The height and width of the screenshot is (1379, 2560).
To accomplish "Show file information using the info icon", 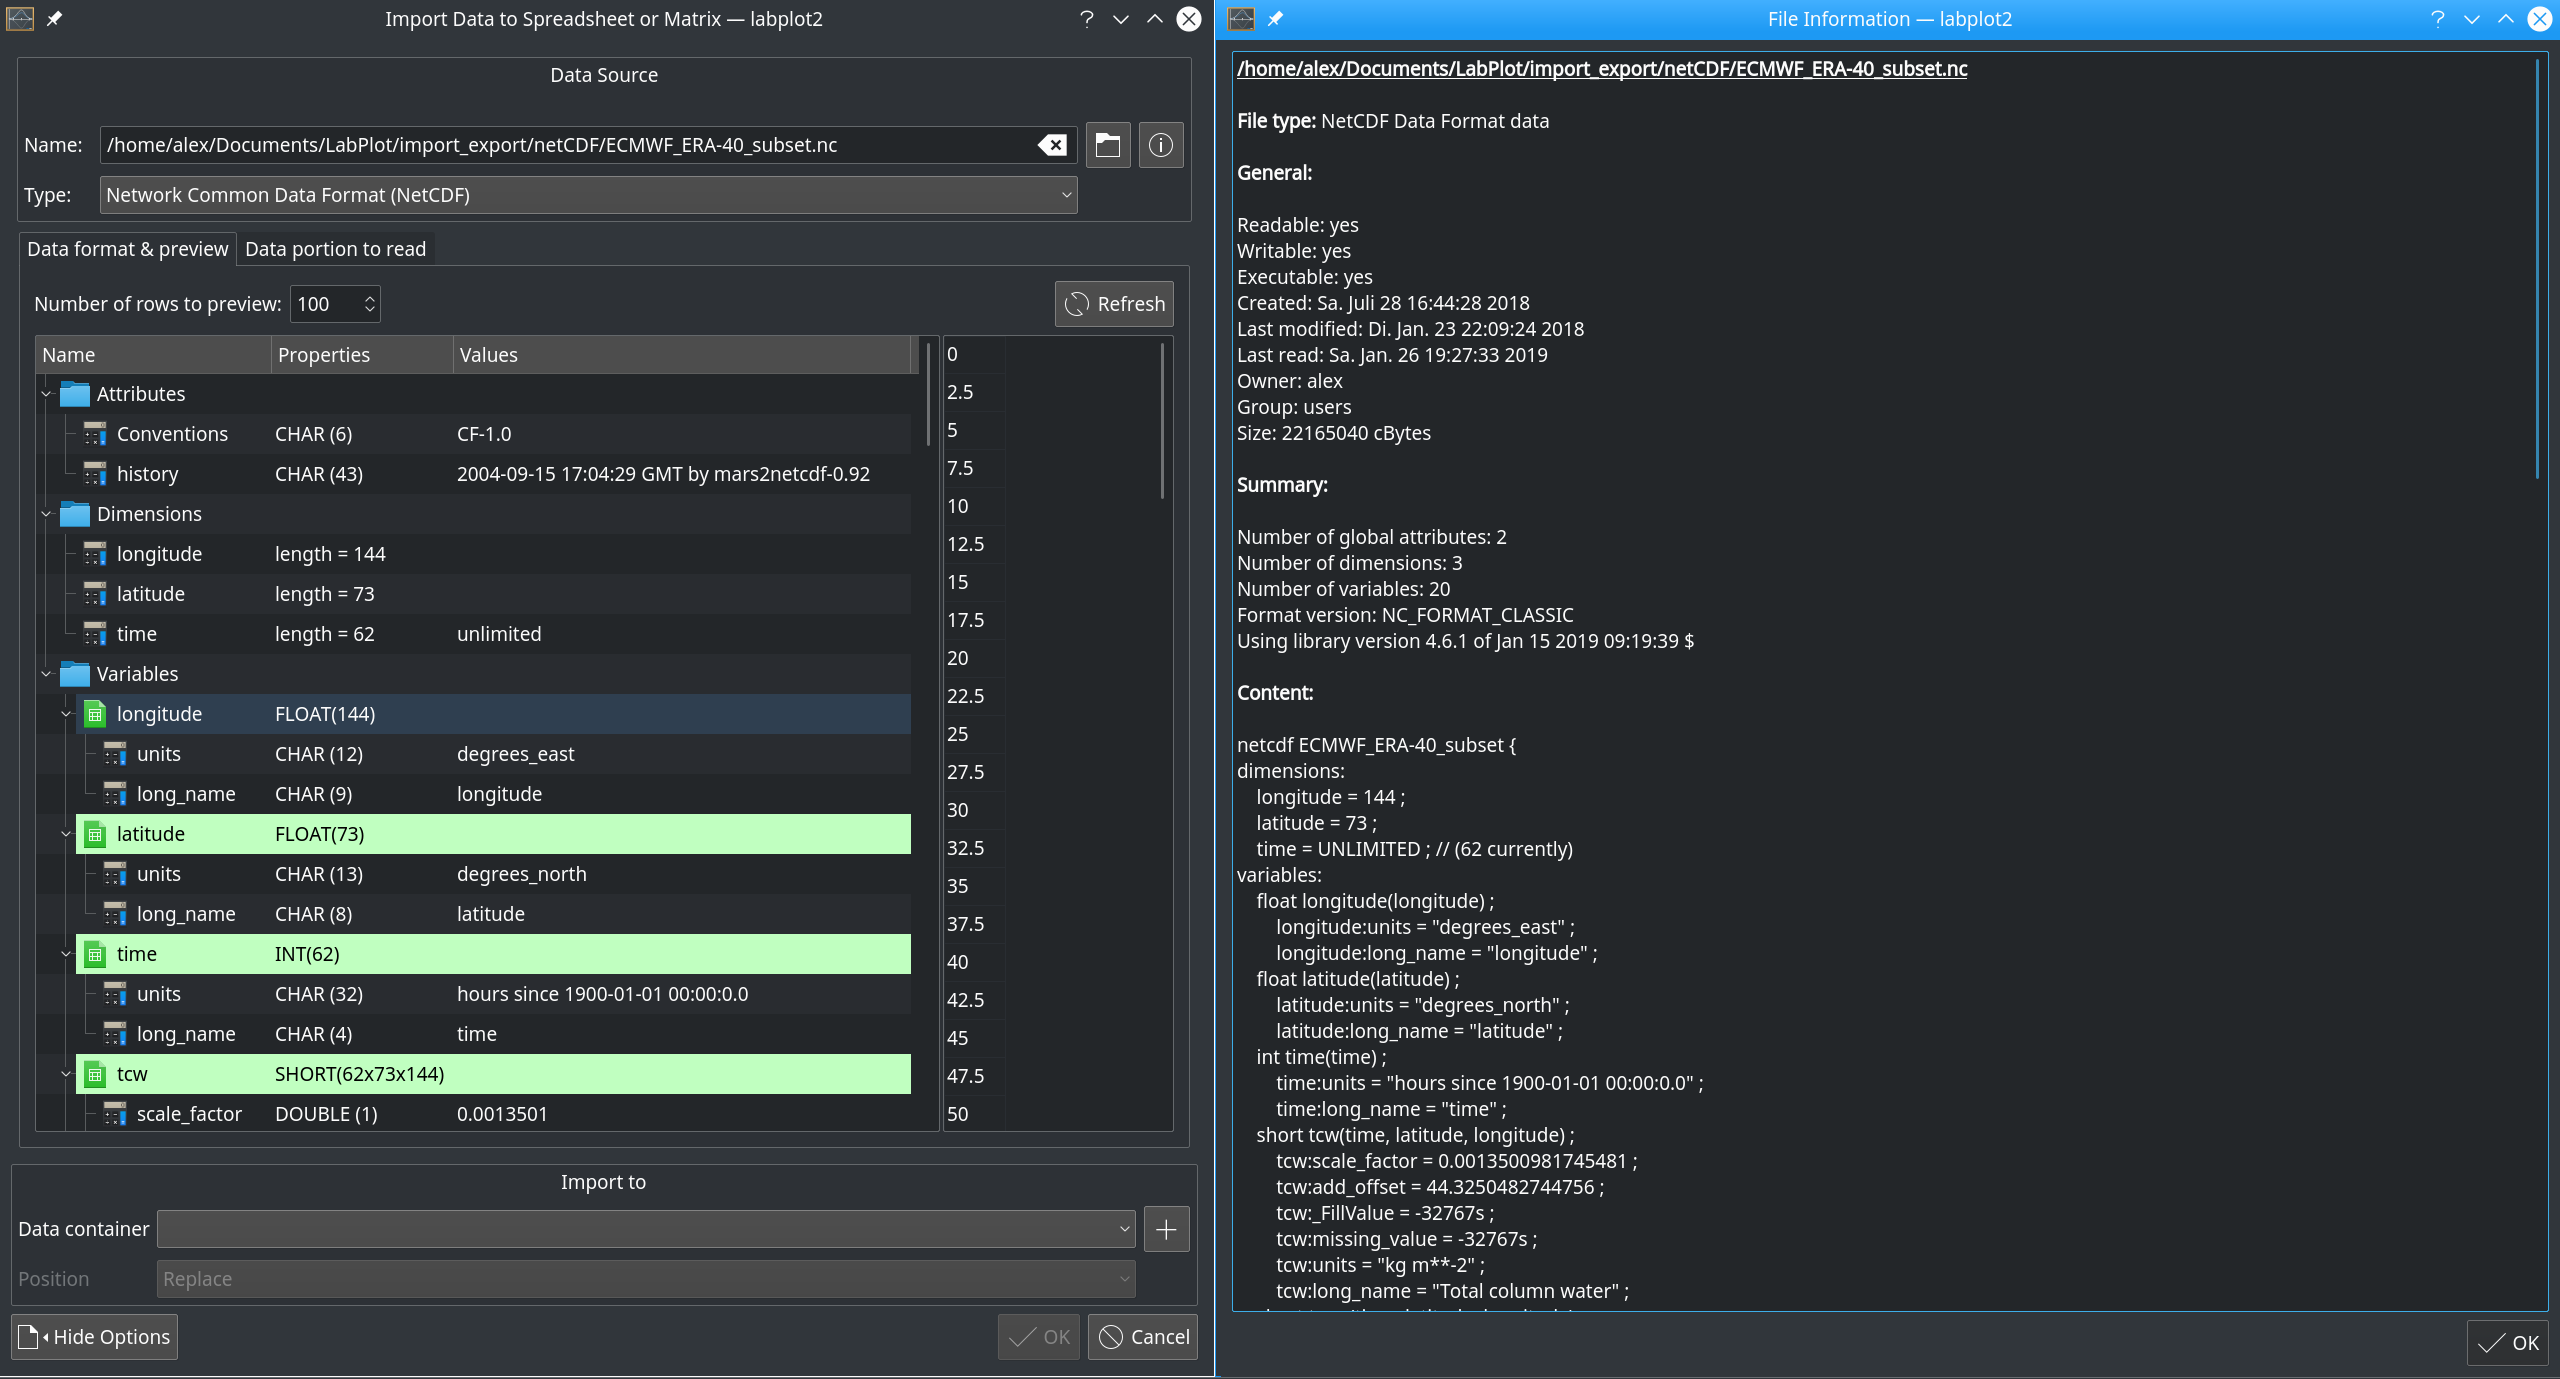I will click(x=1160, y=145).
